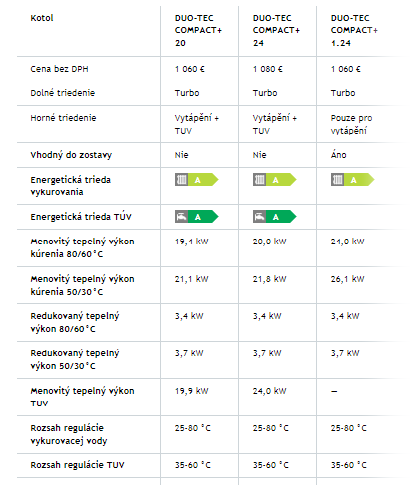Click the Áno value in the Vhodný do zostavy row

click(339, 155)
